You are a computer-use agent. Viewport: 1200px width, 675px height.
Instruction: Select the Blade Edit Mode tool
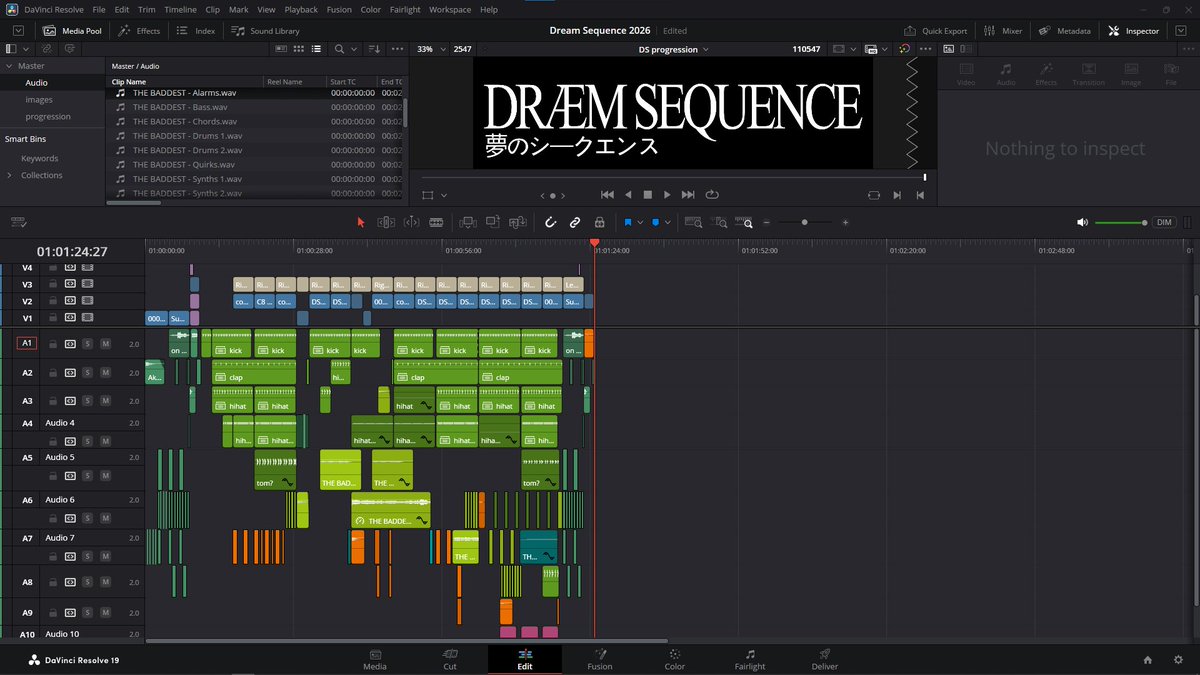[436, 222]
